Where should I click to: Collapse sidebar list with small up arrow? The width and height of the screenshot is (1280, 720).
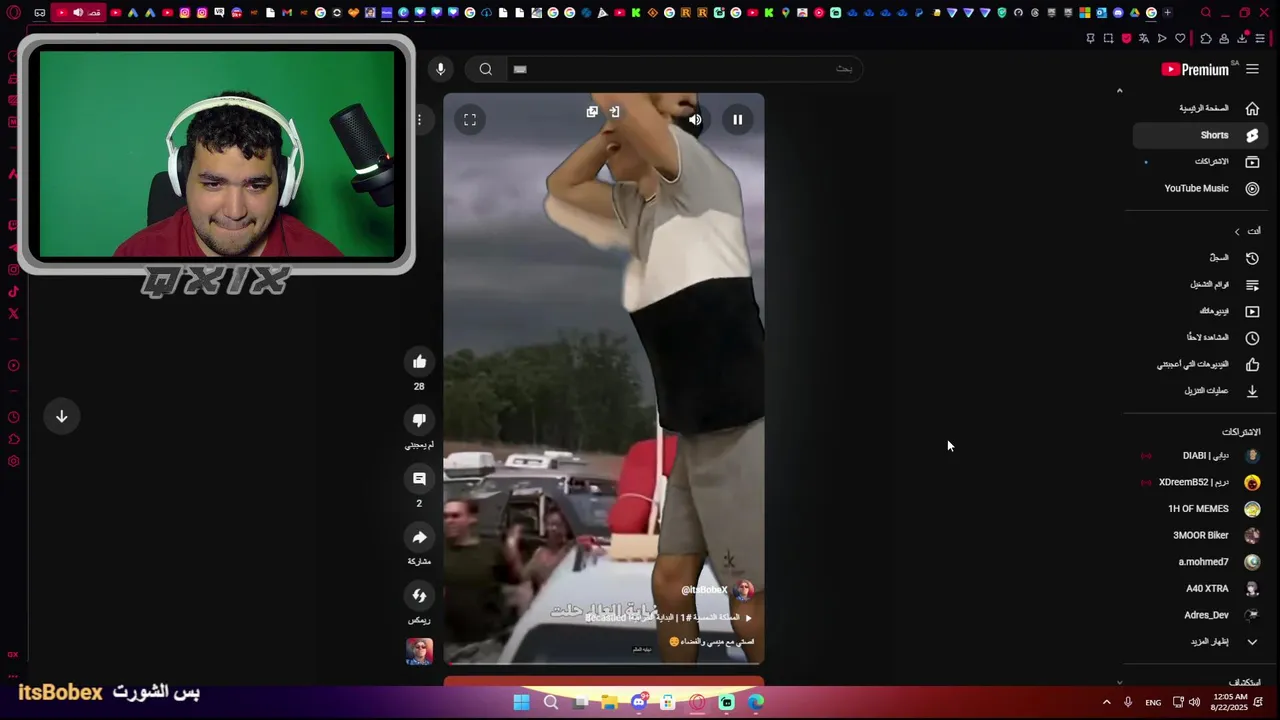click(1119, 91)
